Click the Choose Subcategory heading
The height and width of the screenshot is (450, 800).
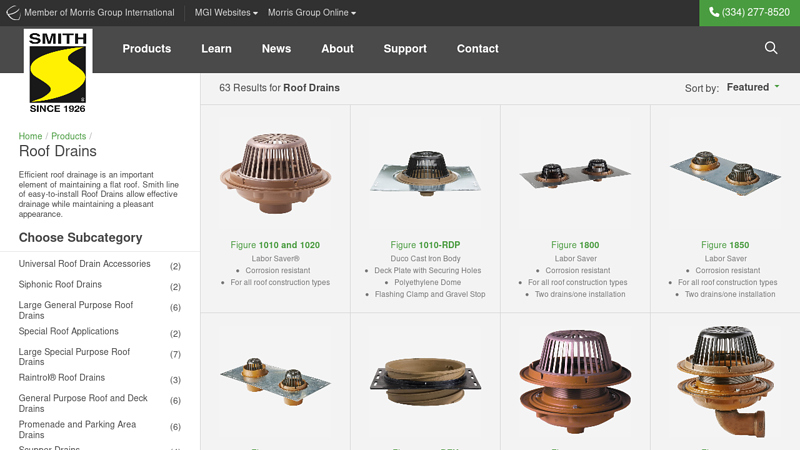click(x=81, y=238)
